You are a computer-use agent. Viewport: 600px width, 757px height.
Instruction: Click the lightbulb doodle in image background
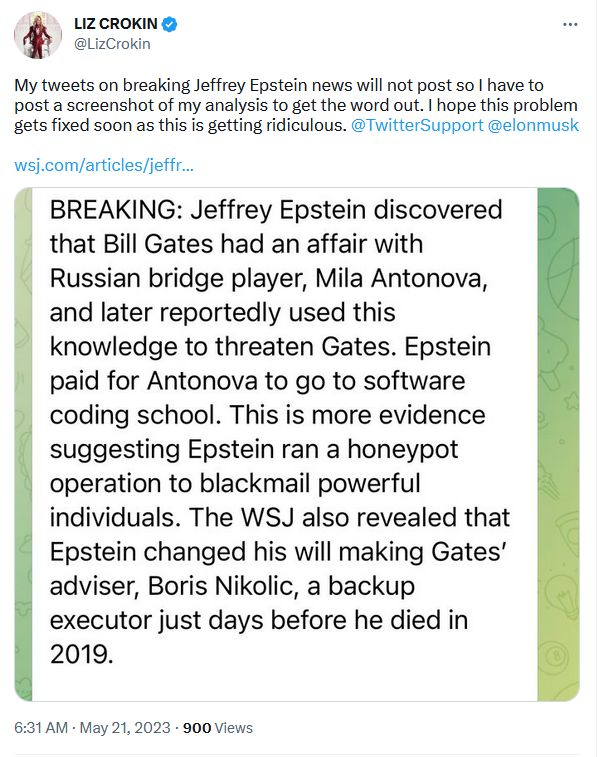(x=563, y=595)
